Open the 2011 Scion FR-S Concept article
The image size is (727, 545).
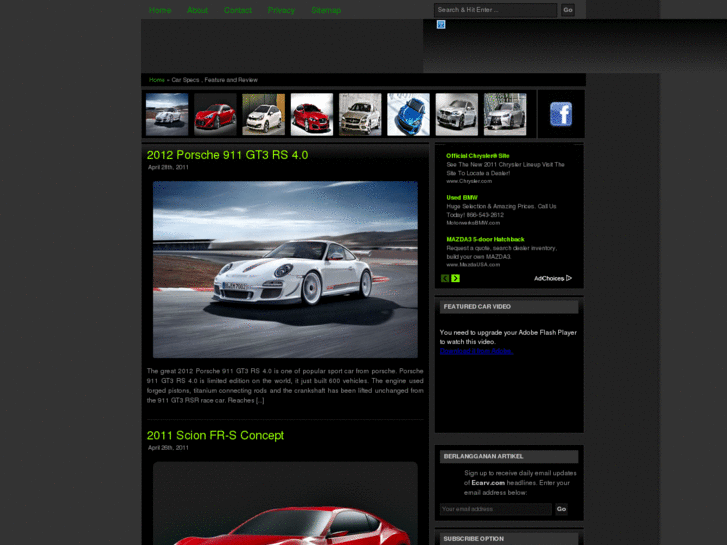coord(215,436)
